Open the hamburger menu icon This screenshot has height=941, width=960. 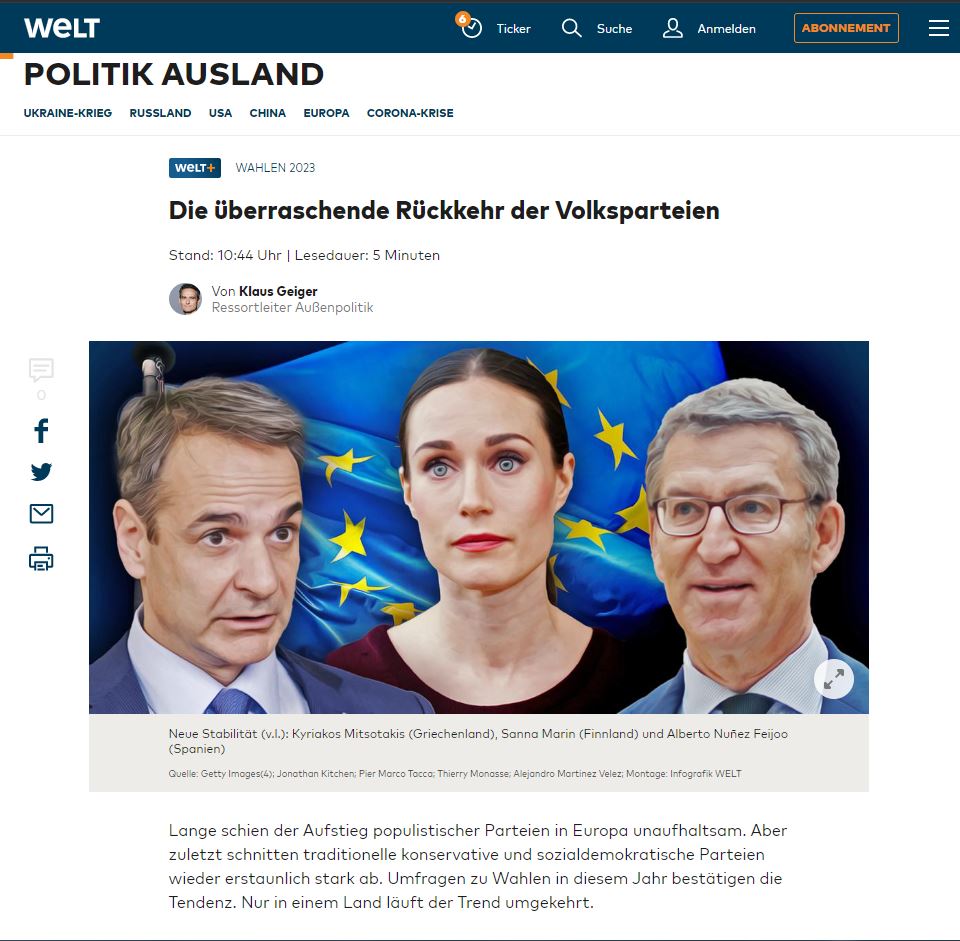click(939, 28)
